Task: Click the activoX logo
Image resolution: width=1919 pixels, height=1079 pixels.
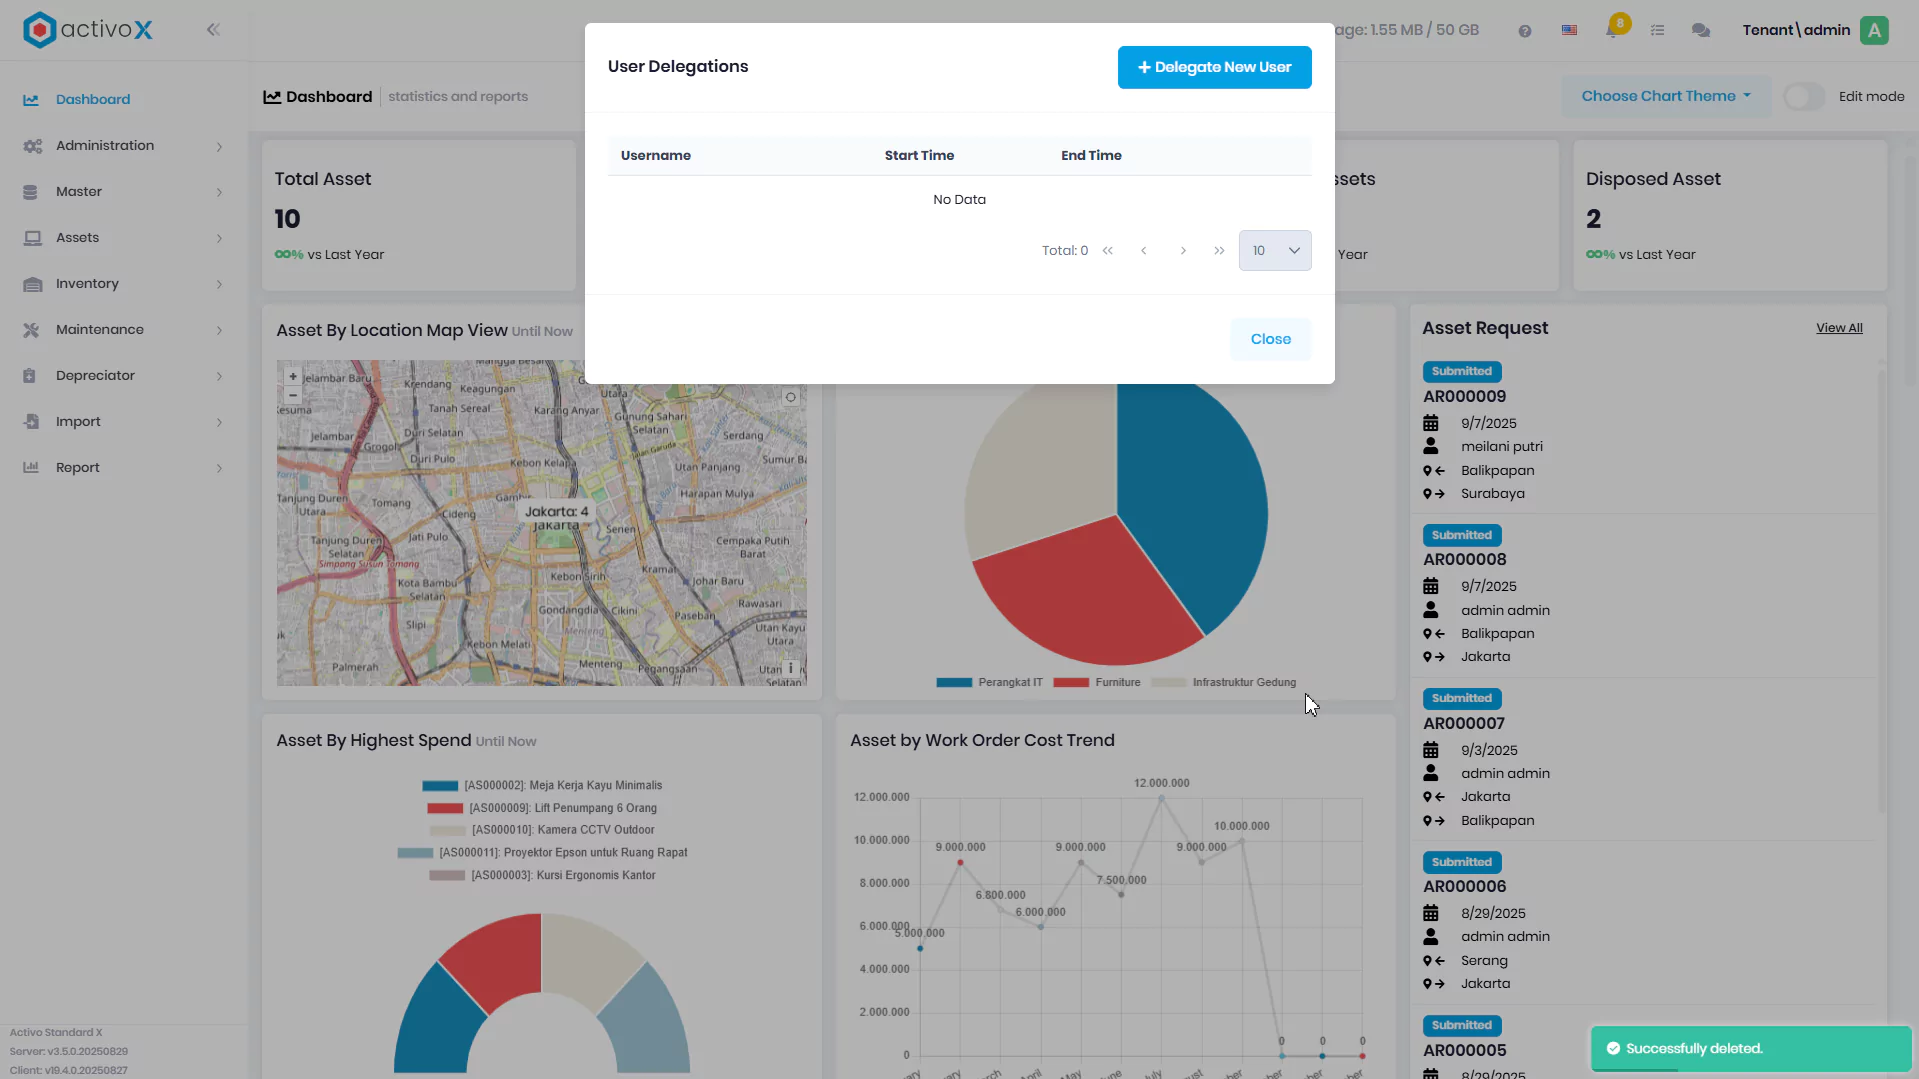Action: [88, 30]
